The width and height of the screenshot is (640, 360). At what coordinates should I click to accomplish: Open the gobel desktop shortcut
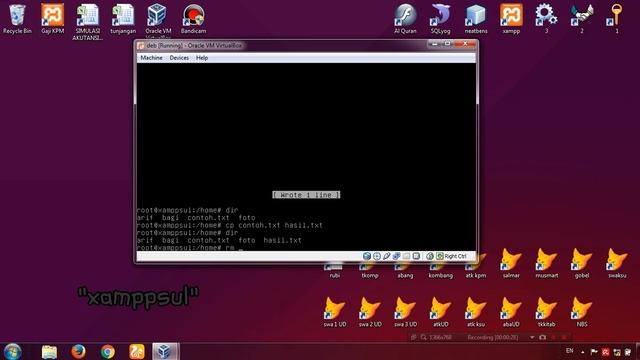582,263
